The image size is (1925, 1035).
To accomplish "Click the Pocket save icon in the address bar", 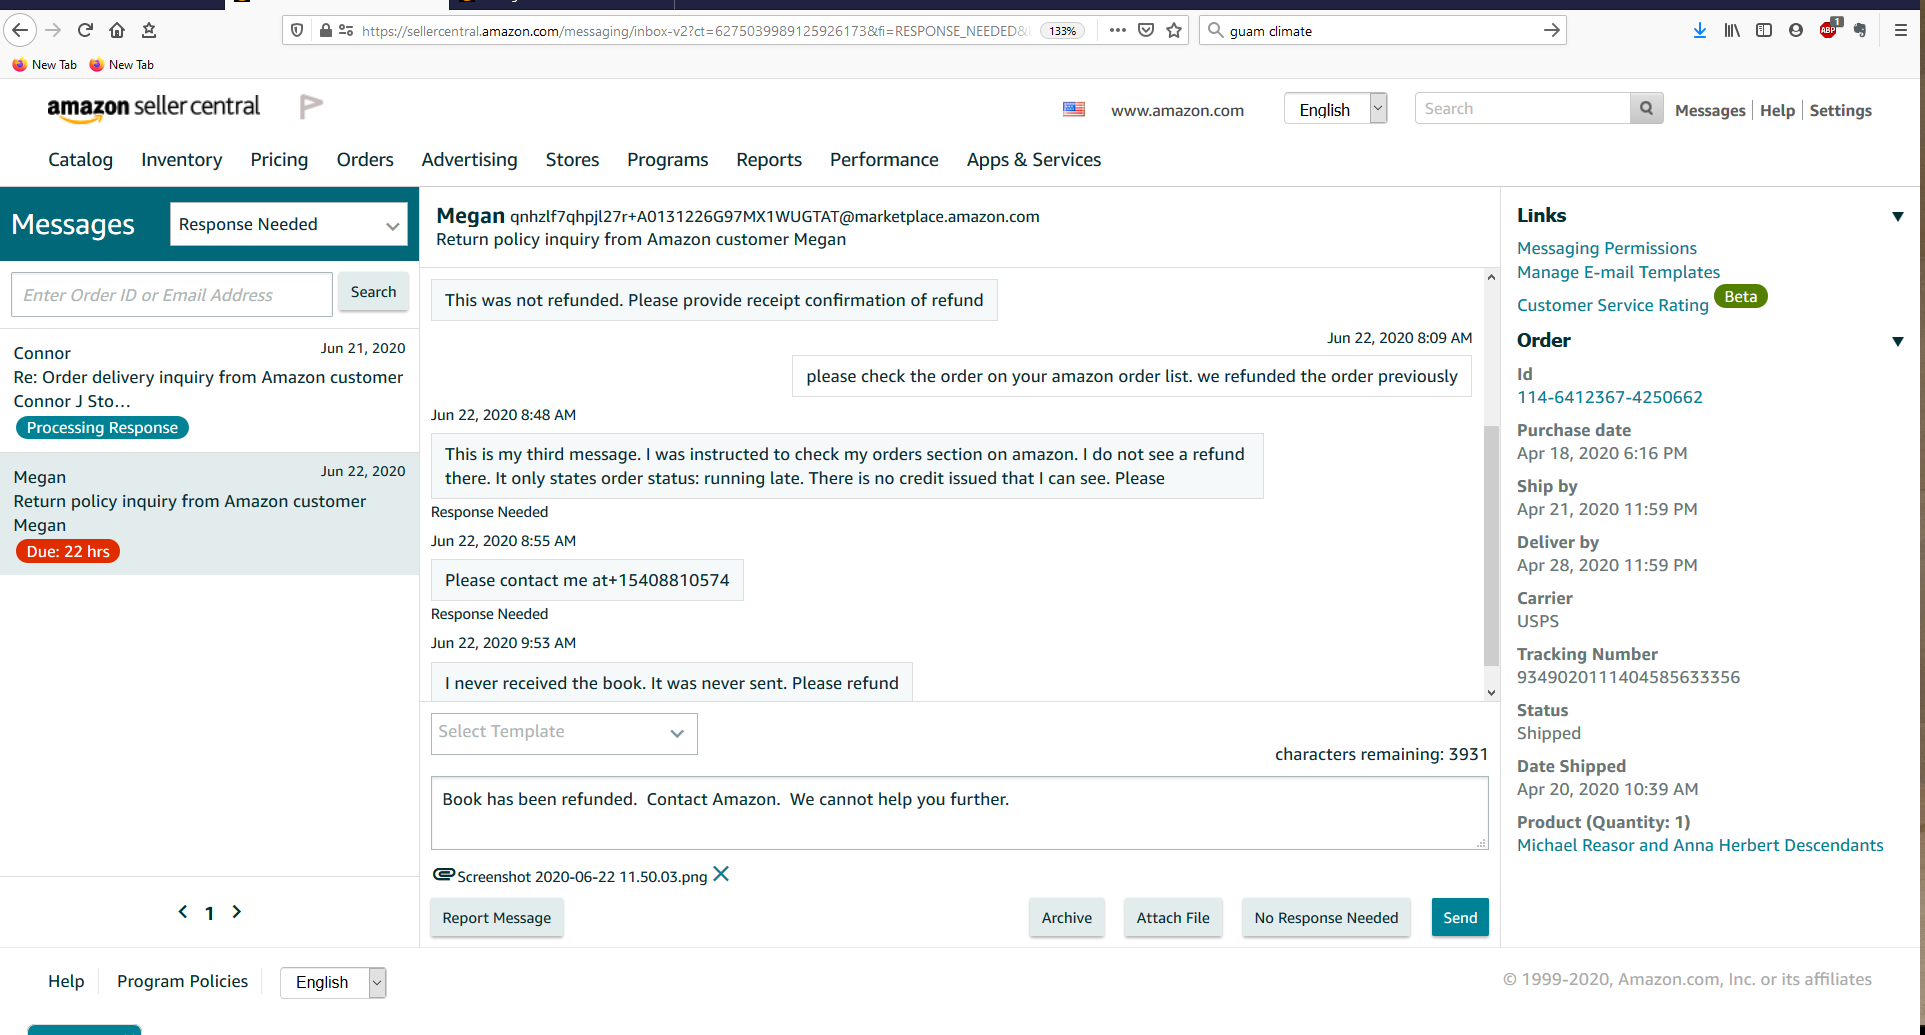I will [1146, 30].
